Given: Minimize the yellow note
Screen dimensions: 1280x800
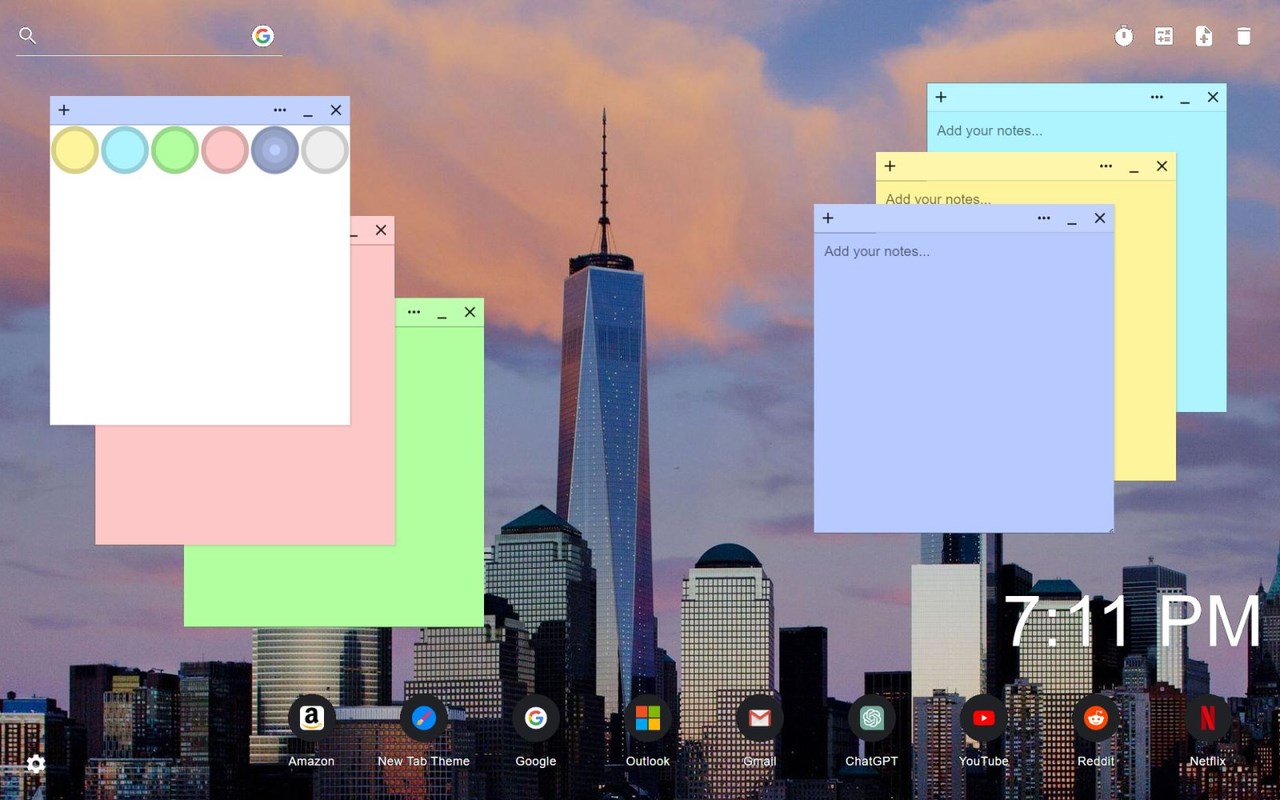Looking at the screenshot, I should point(1134,167).
